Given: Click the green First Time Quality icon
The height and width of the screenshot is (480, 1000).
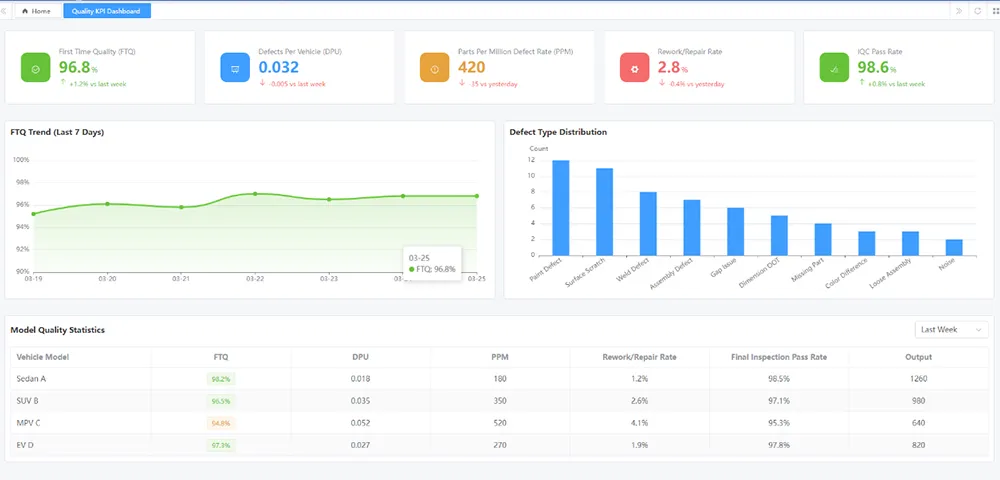Looking at the screenshot, I should click(x=36, y=68).
